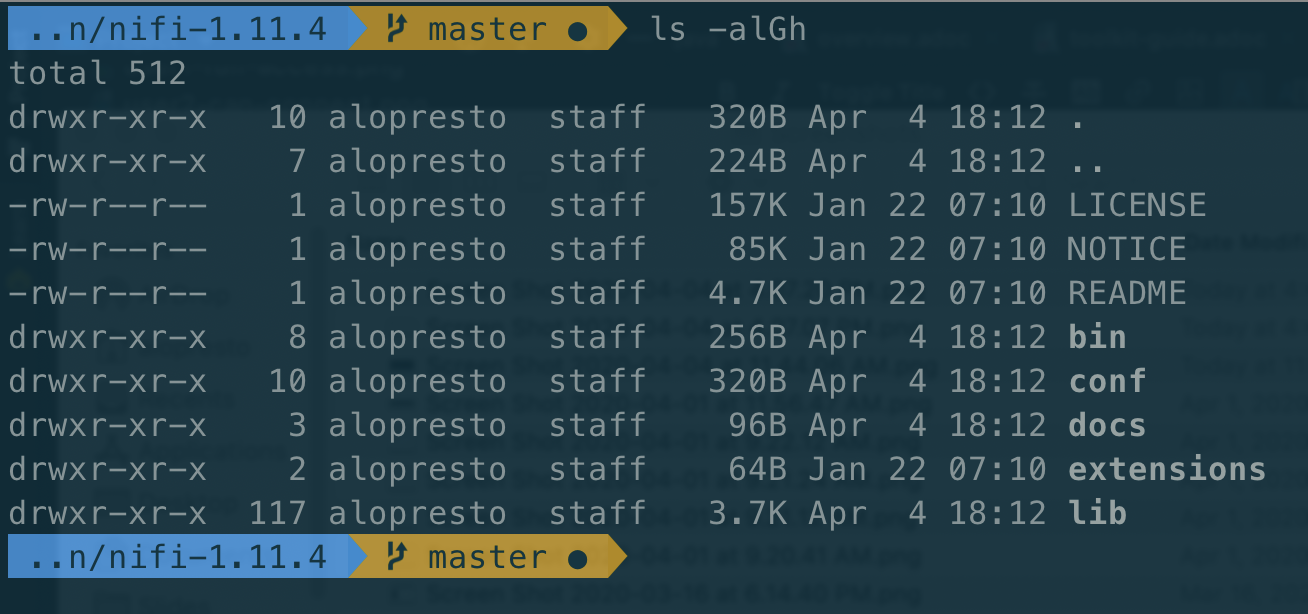Select the README file name
The height and width of the screenshot is (614, 1308).
(1127, 293)
